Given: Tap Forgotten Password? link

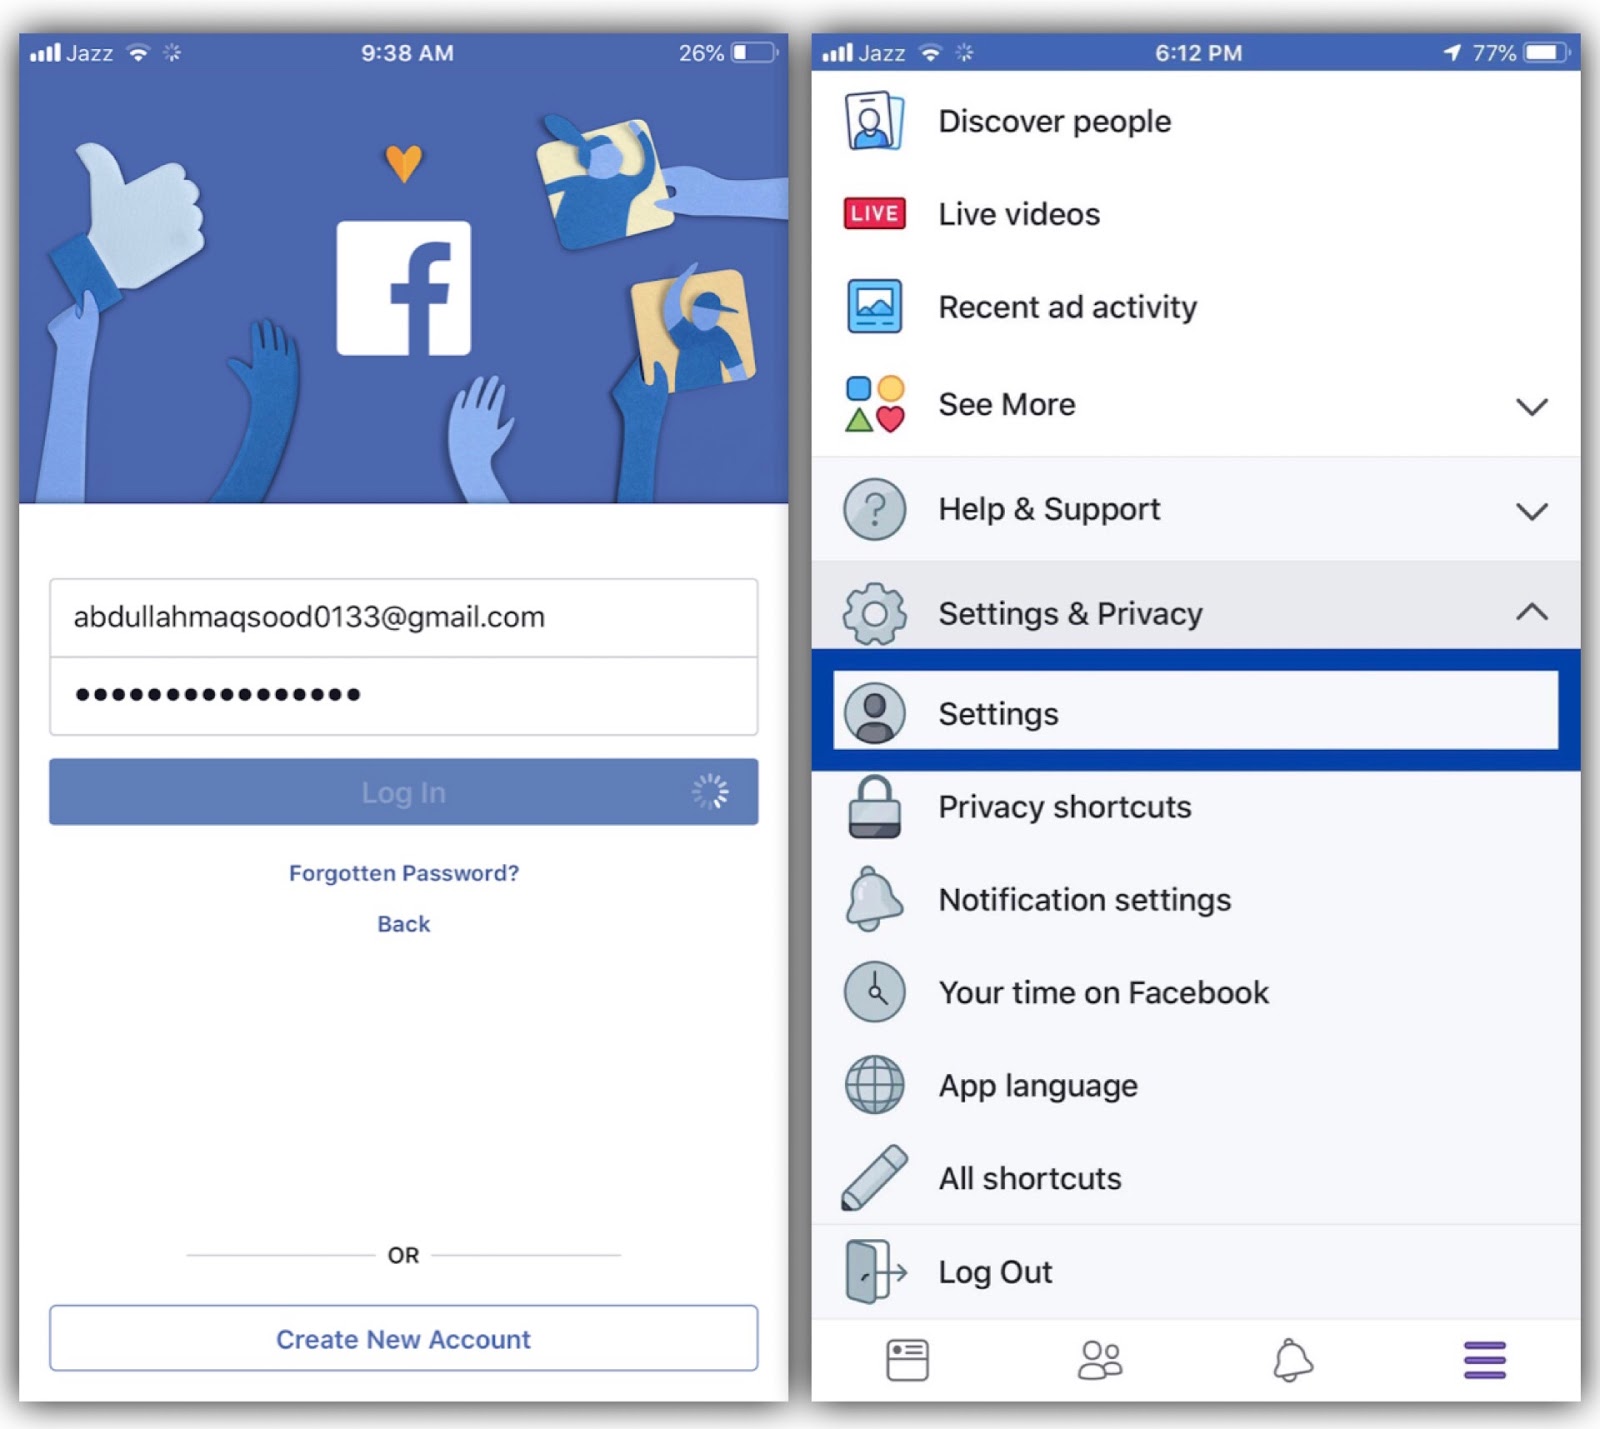Looking at the screenshot, I should click(x=404, y=873).
